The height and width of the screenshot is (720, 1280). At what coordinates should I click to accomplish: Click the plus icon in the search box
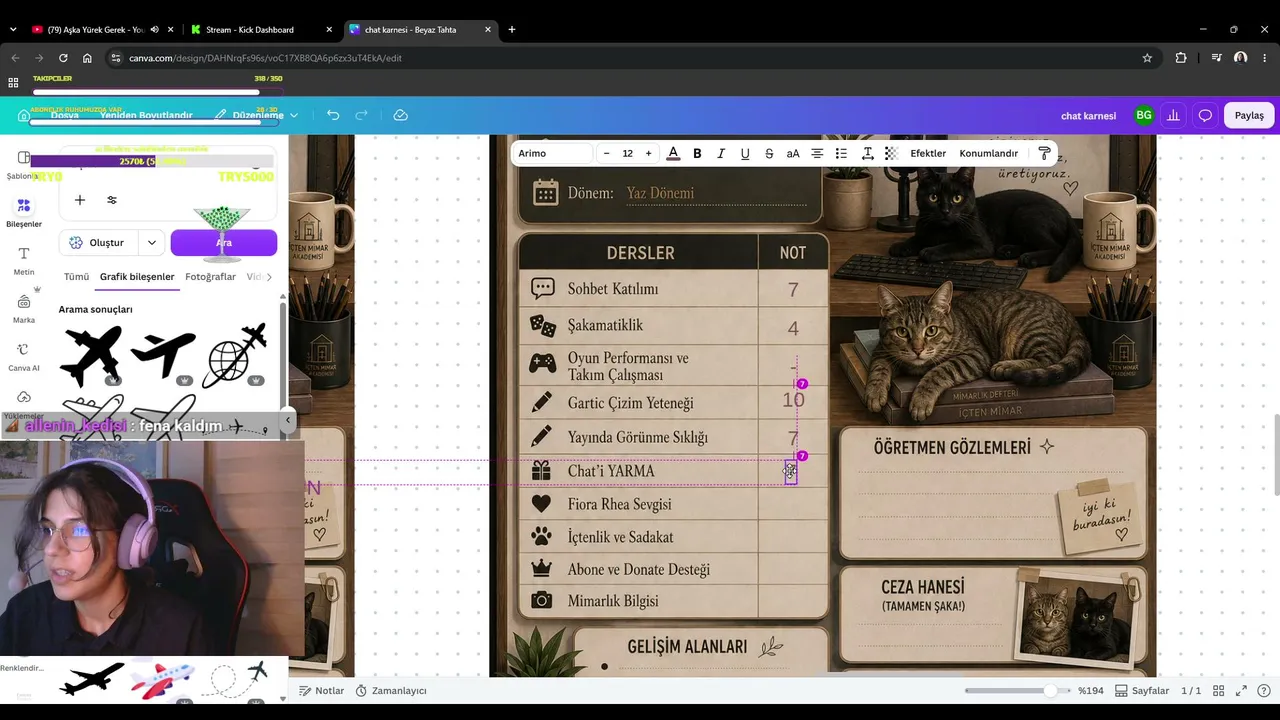[x=80, y=200]
